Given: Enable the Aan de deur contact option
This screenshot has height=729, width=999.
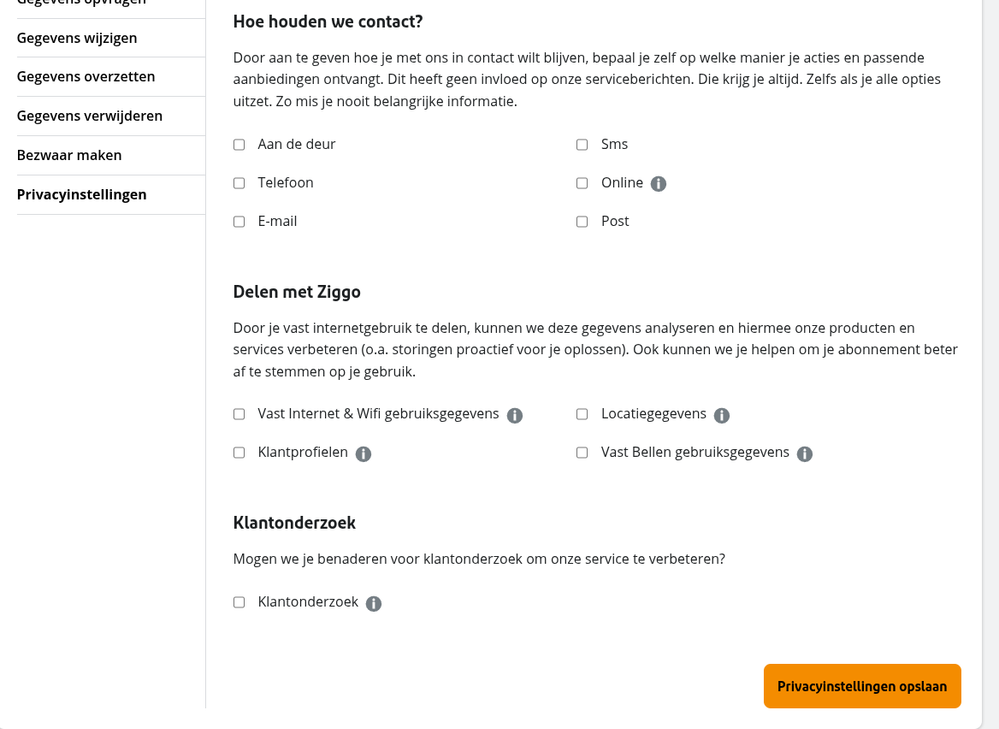Looking at the screenshot, I should (238, 144).
